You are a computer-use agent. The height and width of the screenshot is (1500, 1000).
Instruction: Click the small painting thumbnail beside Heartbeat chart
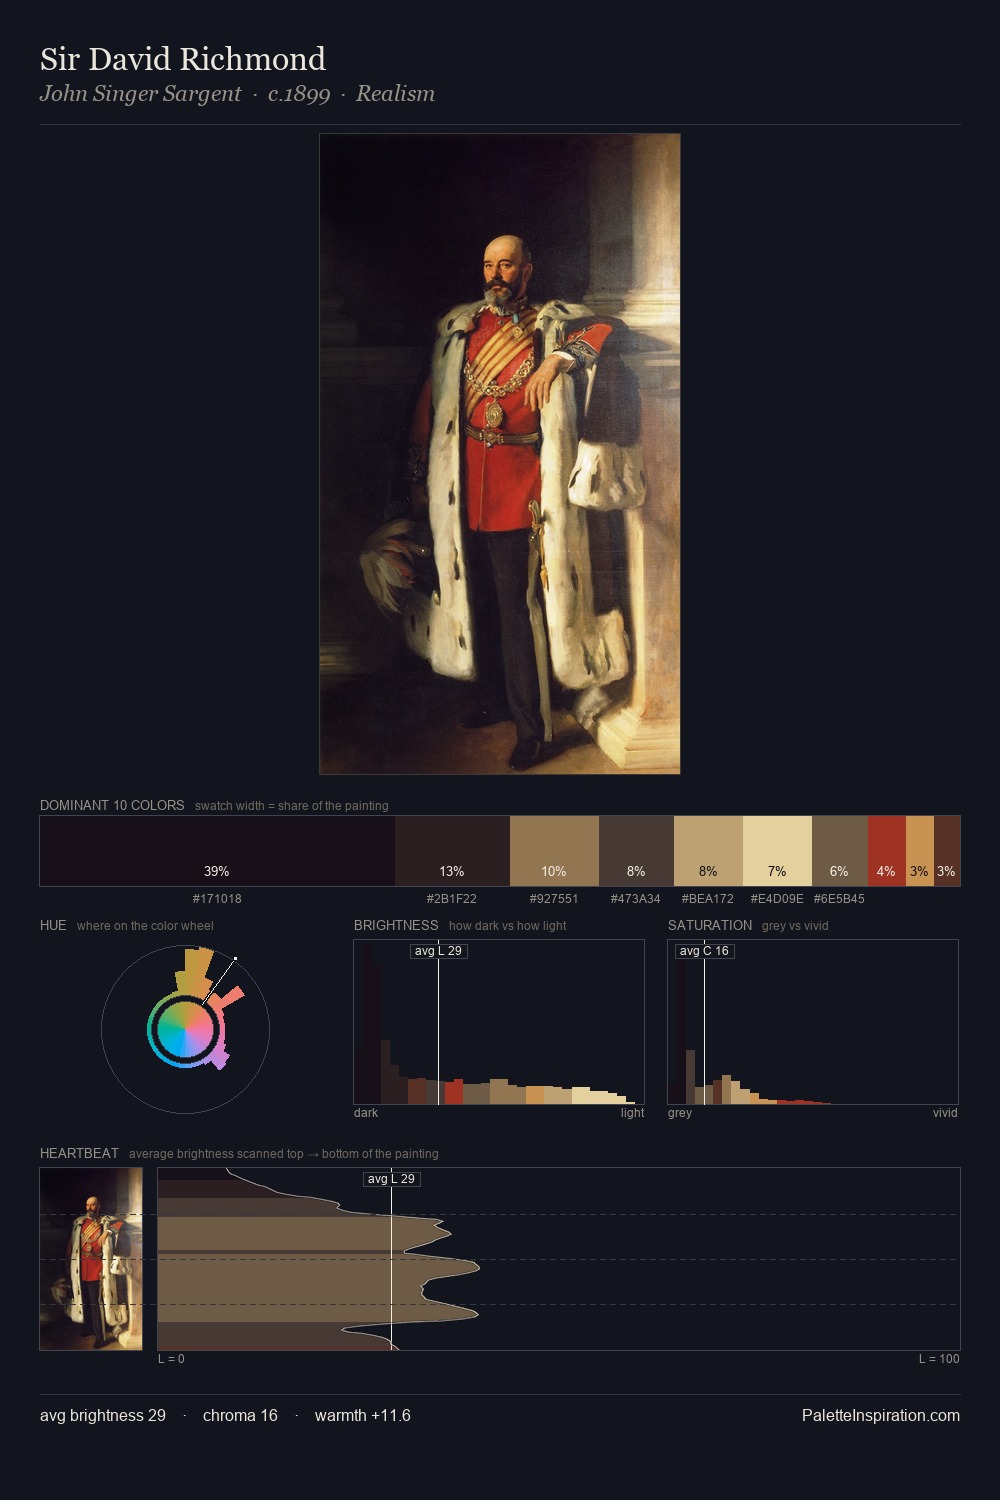(x=91, y=1259)
